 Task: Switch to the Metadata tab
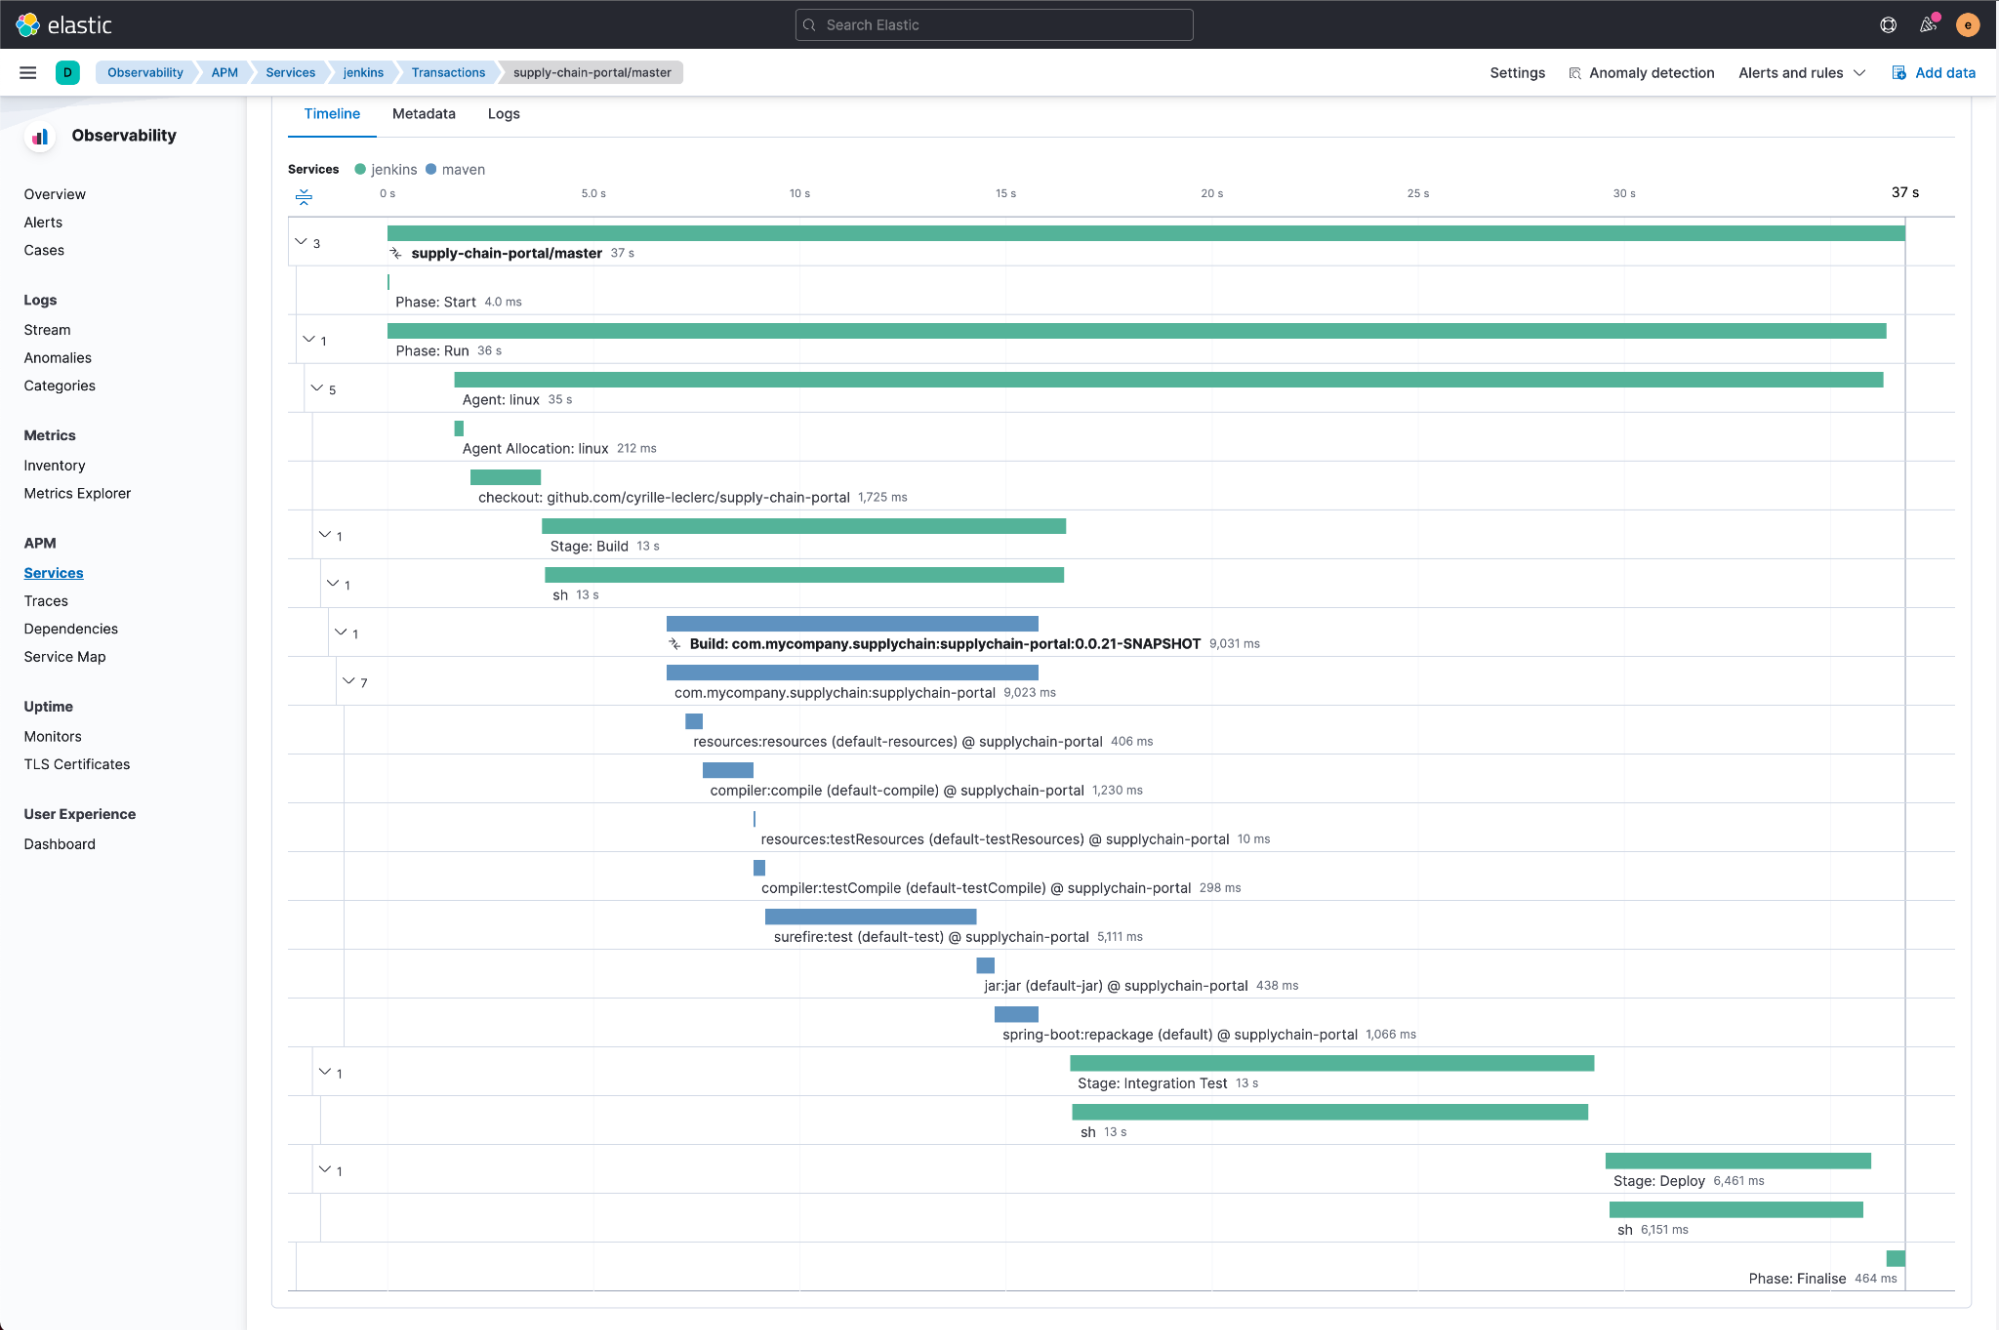(x=423, y=113)
